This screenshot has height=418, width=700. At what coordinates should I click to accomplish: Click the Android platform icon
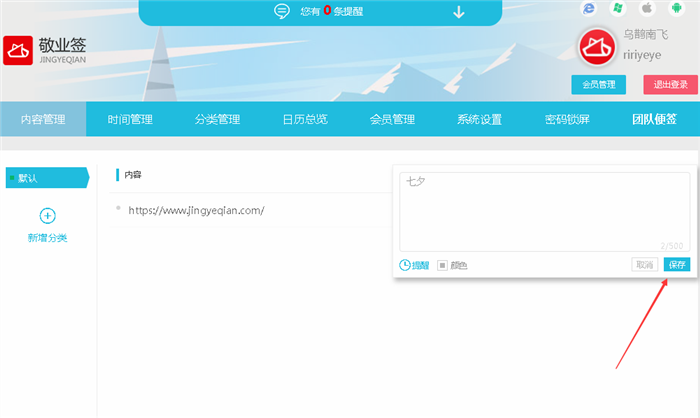(x=676, y=8)
